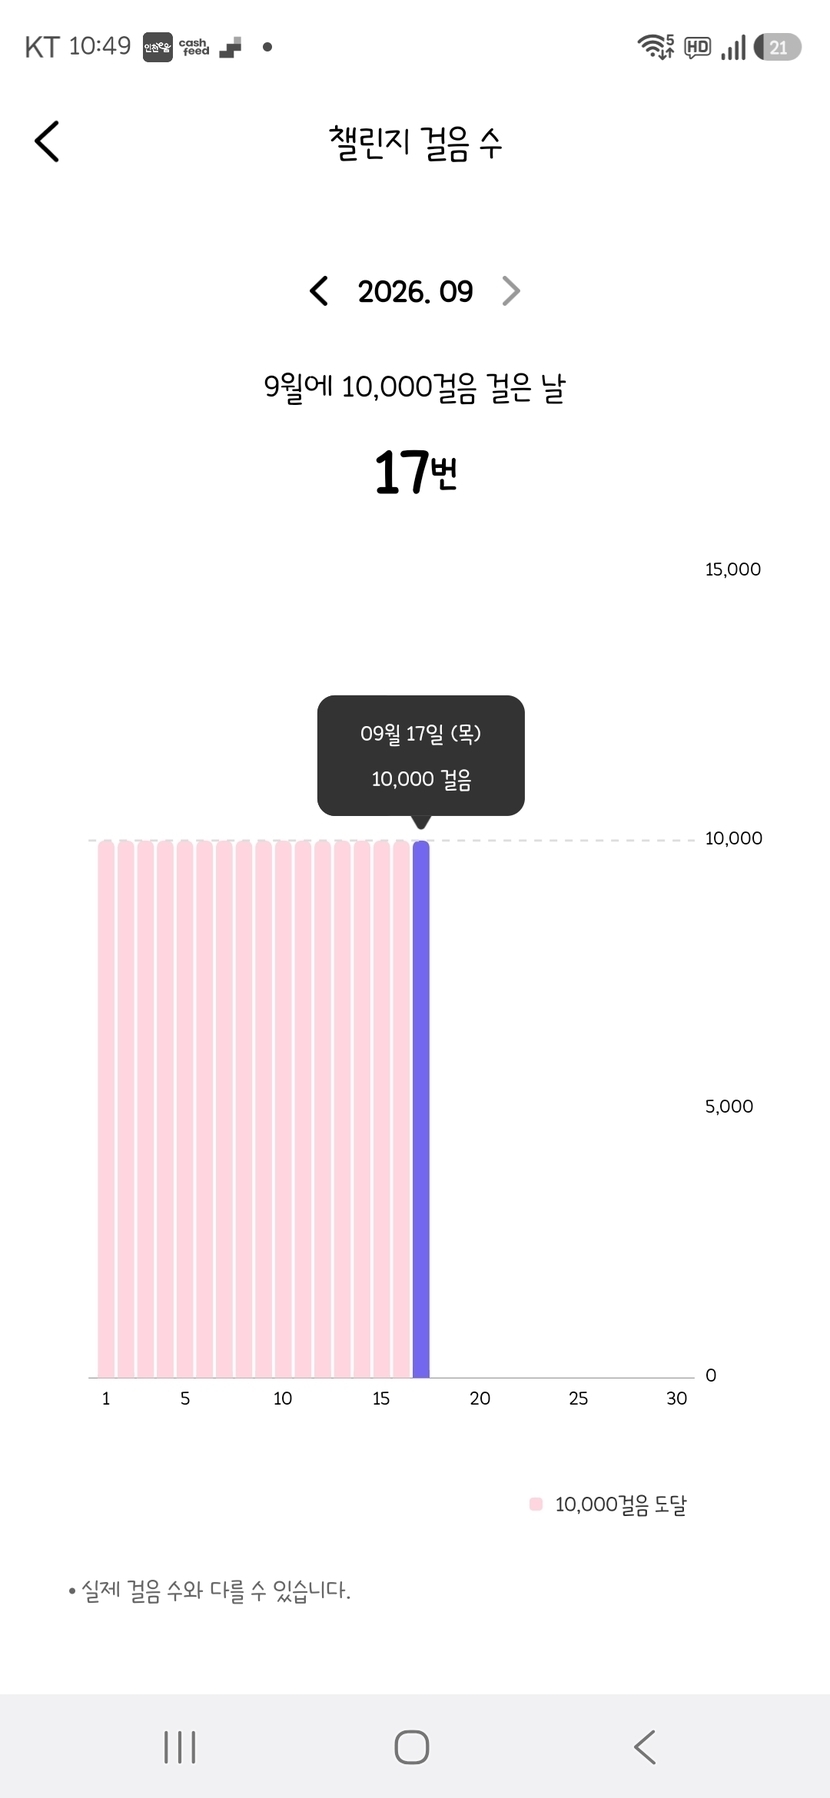The height and width of the screenshot is (1798, 830).
Task: Tap the HD voice call status icon
Action: (697, 47)
